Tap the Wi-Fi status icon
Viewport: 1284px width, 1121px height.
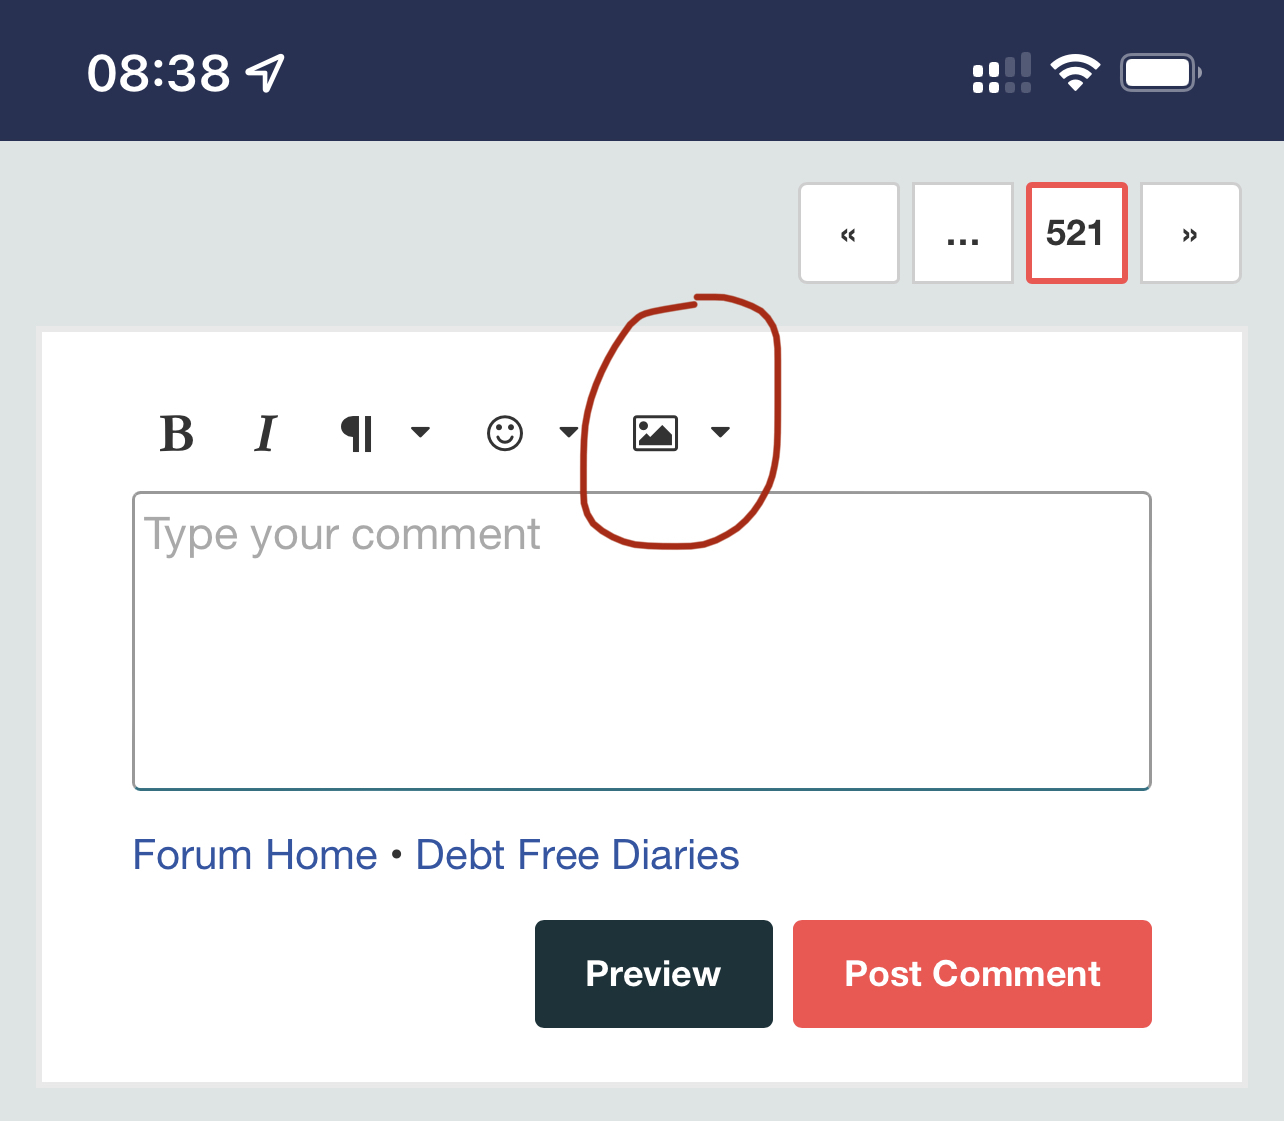point(1075,73)
